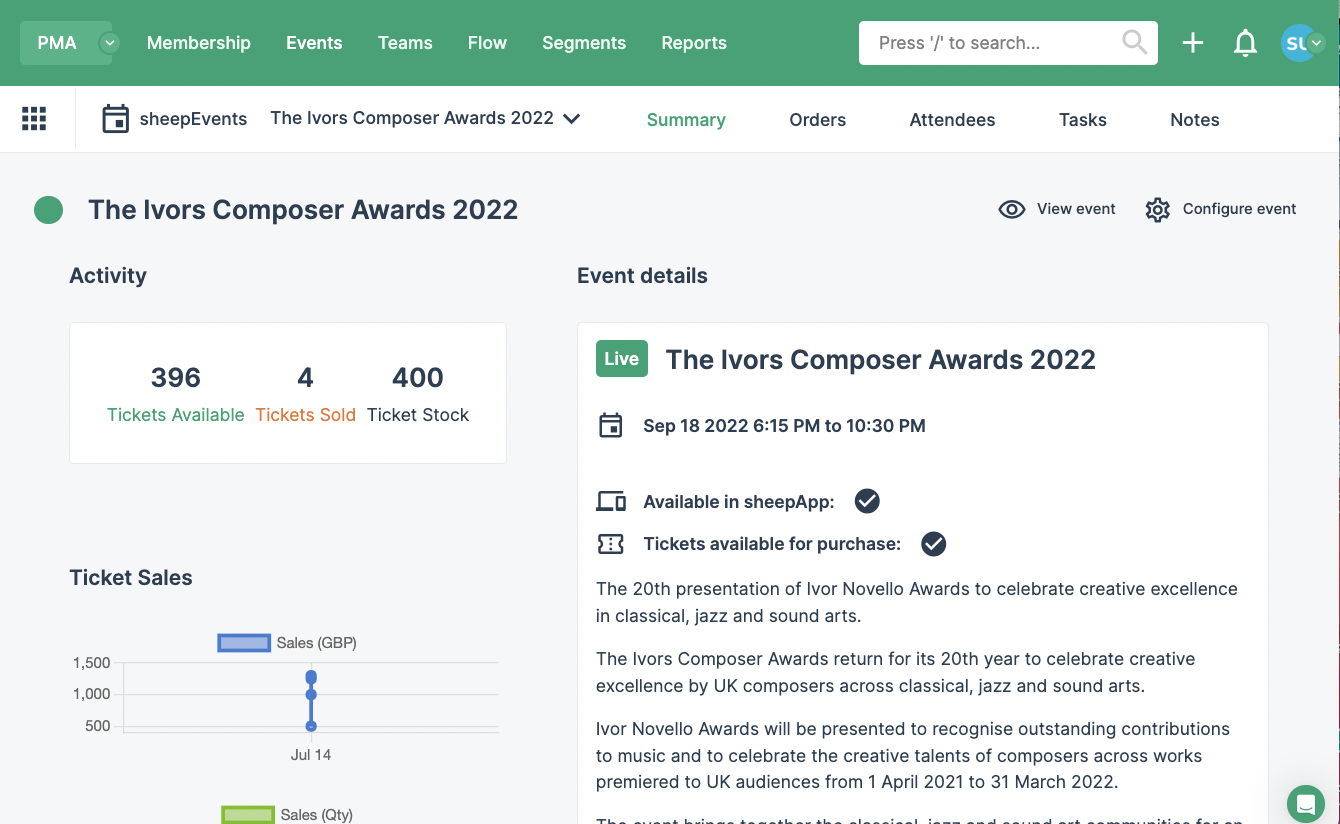The height and width of the screenshot is (824, 1340).
Task: Open the chat bubble in bottom corner
Action: (1305, 803)
